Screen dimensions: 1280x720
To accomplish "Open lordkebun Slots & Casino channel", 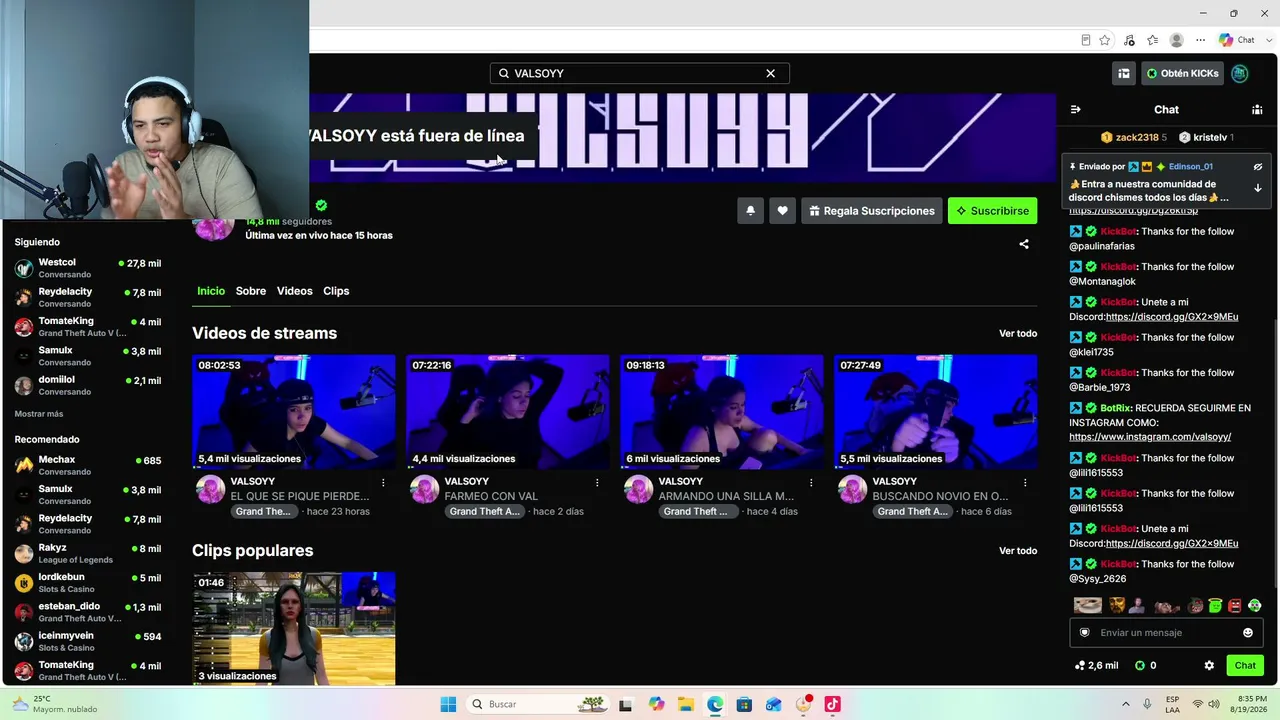I will tap(88, 583).
